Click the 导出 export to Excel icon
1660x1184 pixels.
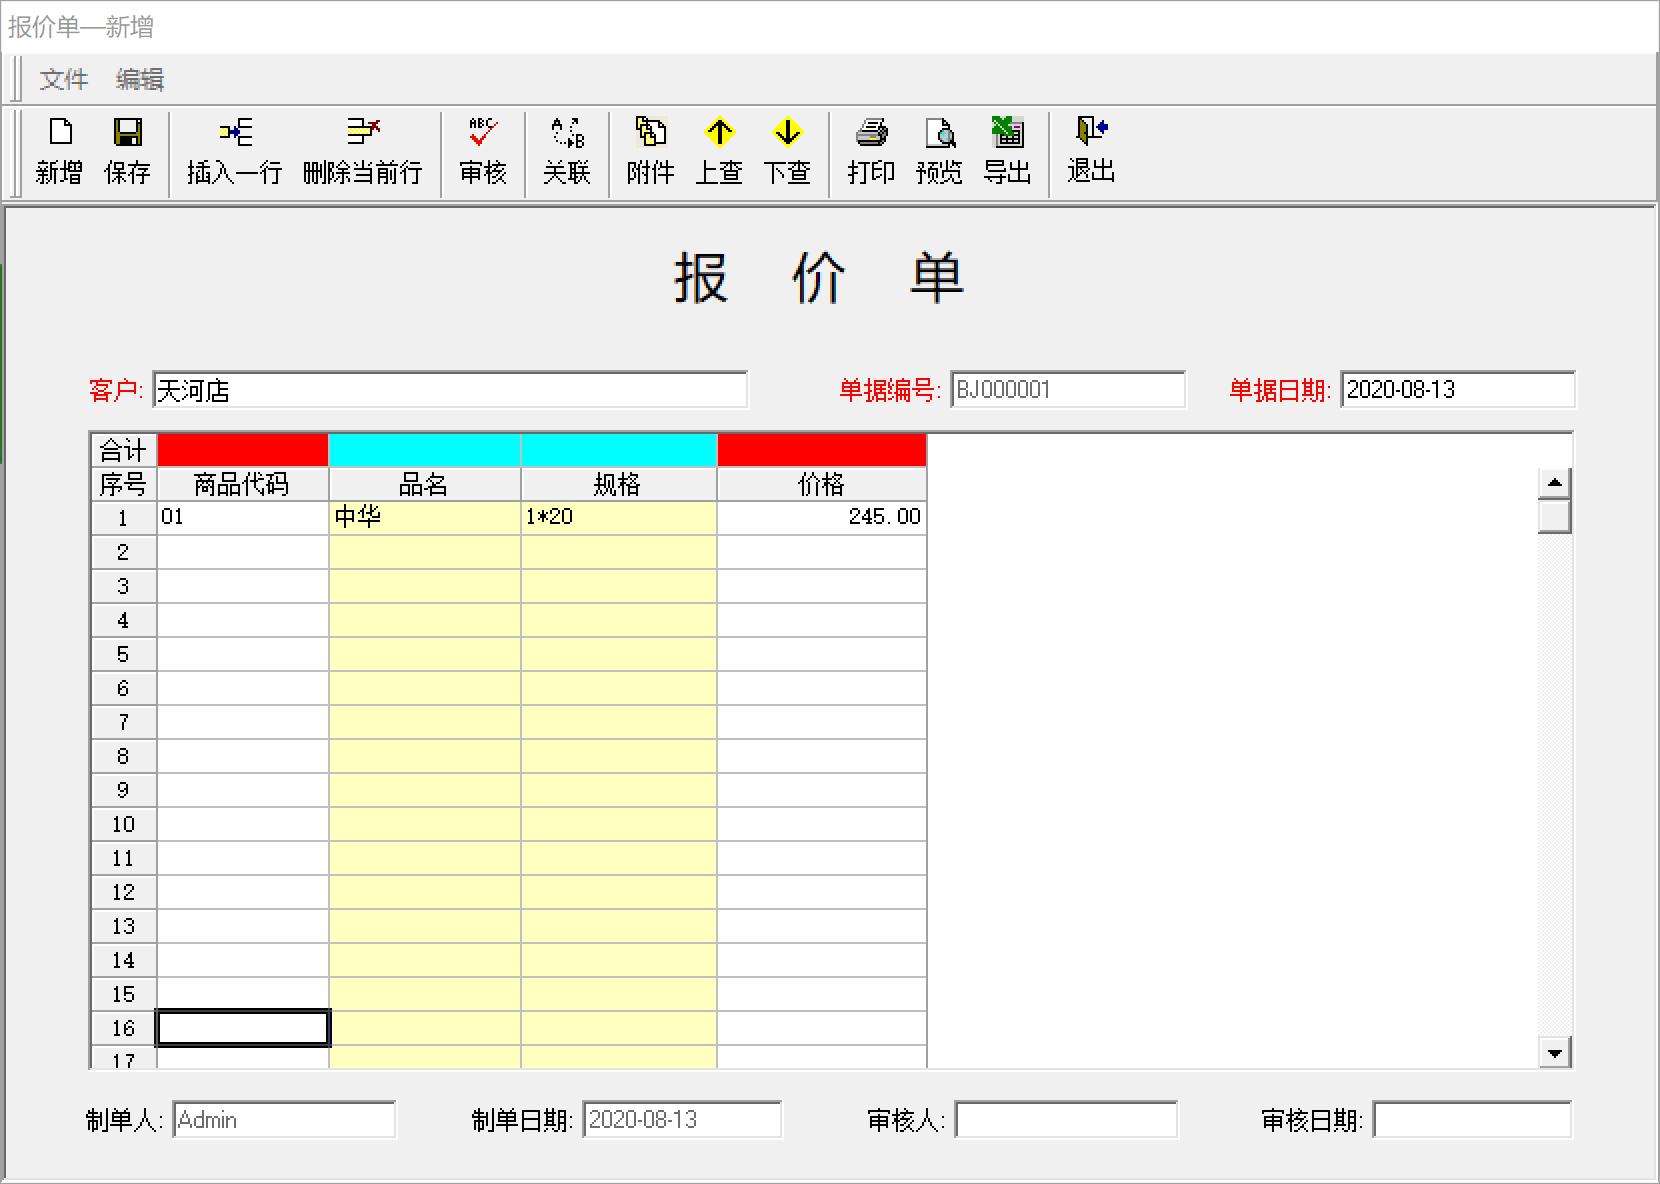1006,152
